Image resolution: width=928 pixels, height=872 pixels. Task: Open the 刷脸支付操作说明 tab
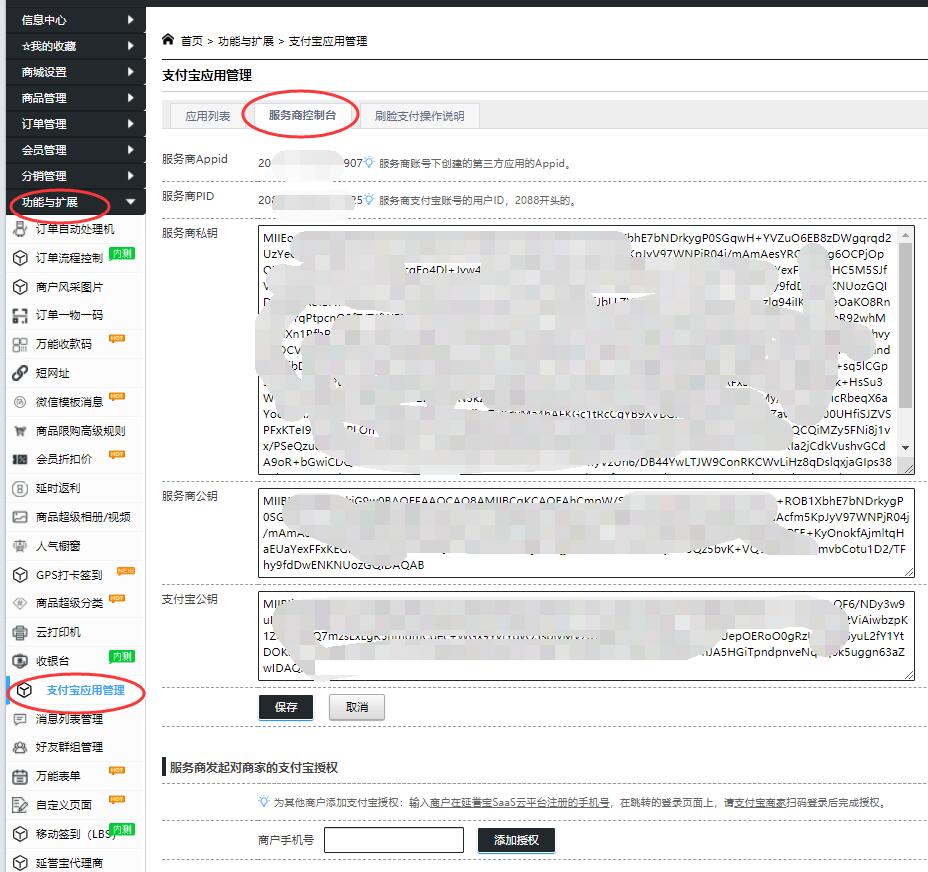(x=419, y=116)
